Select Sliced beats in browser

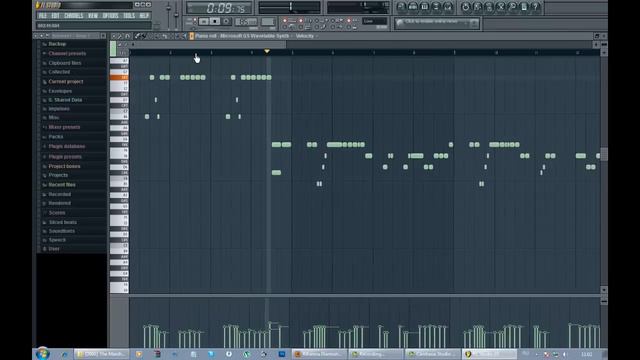click(62, 222)
